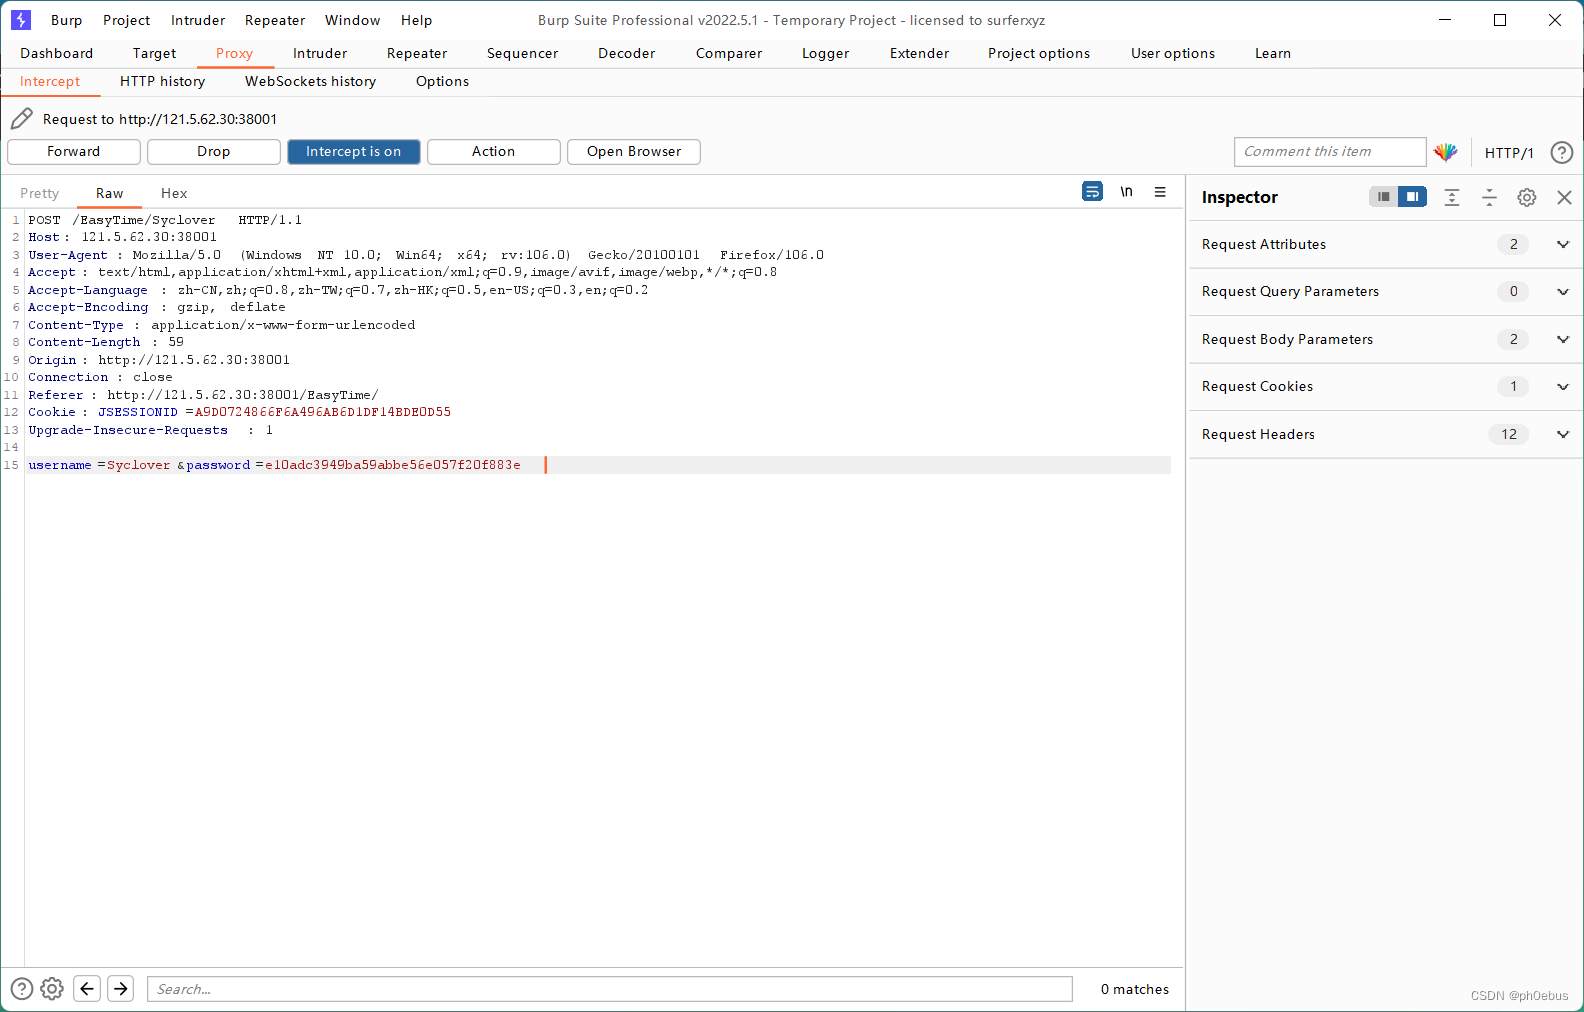Open the highlight color picker icon

(1446, 152)
